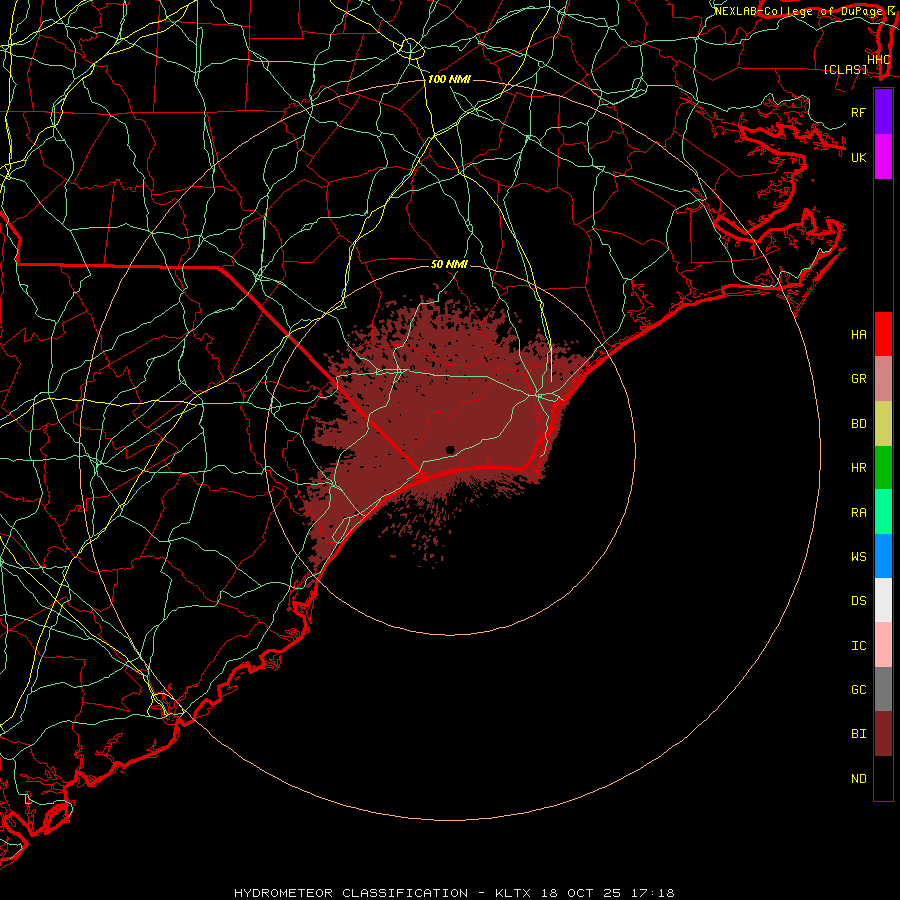This screenshot has width=900, height=900.
Task: Click the 50 NMI range ring label
Action: coord(449,264)
